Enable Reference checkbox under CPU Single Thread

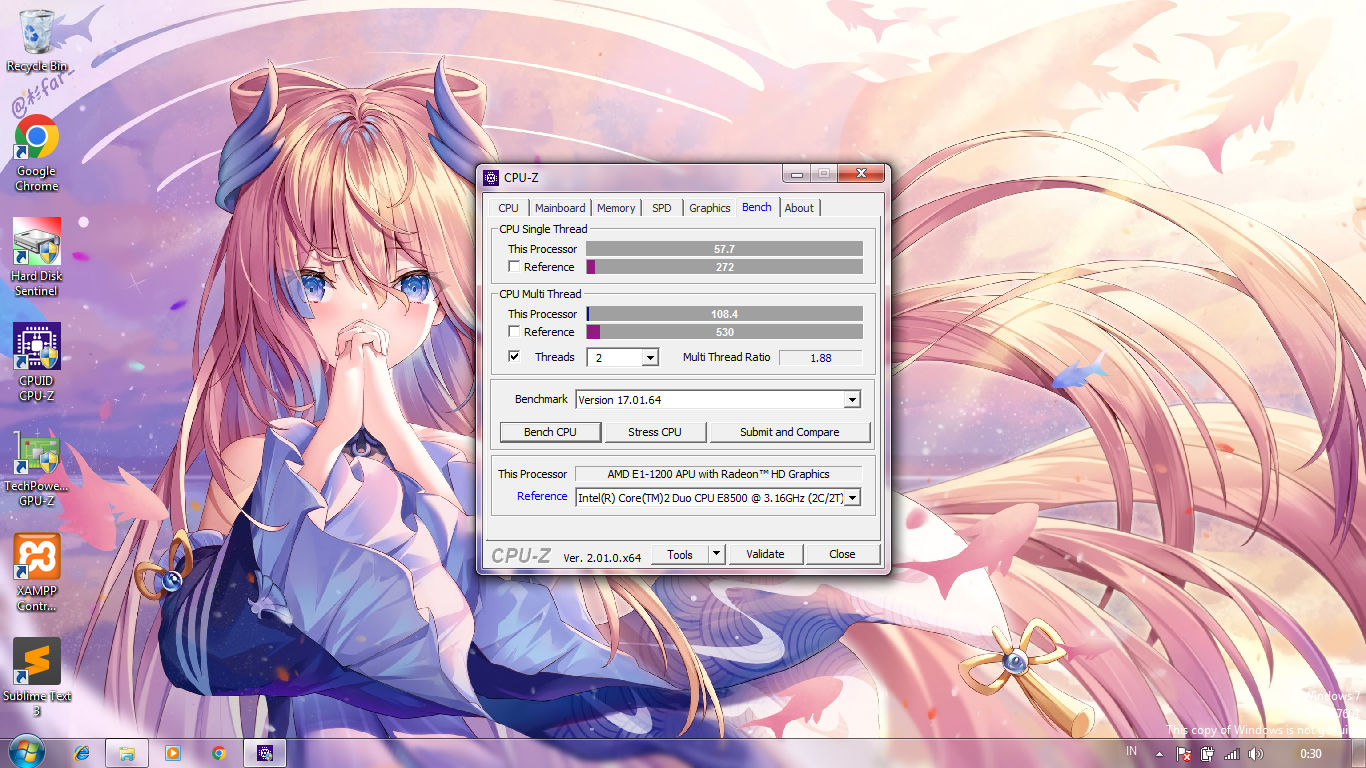[514, 267]
